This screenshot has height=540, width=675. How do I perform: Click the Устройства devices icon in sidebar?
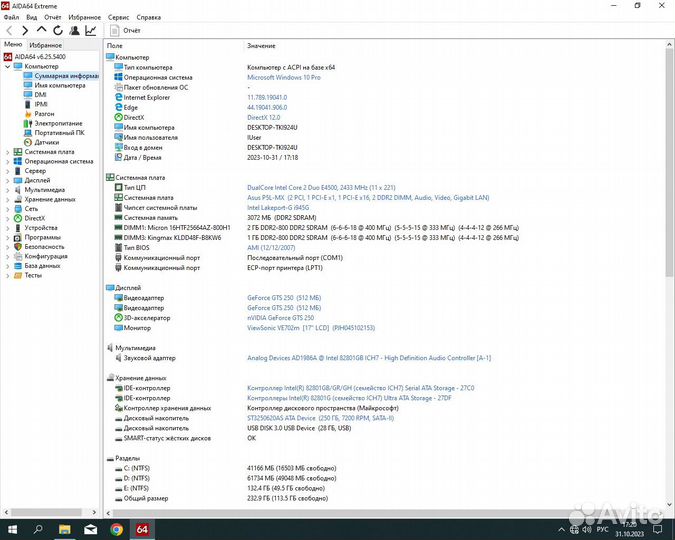tap(18, 228)
